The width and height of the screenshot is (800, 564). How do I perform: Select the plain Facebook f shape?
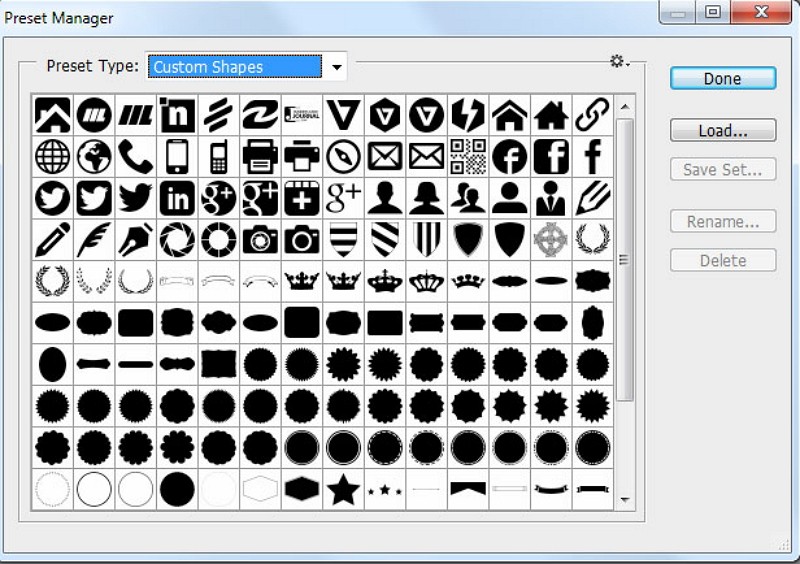tap(592, 157)
